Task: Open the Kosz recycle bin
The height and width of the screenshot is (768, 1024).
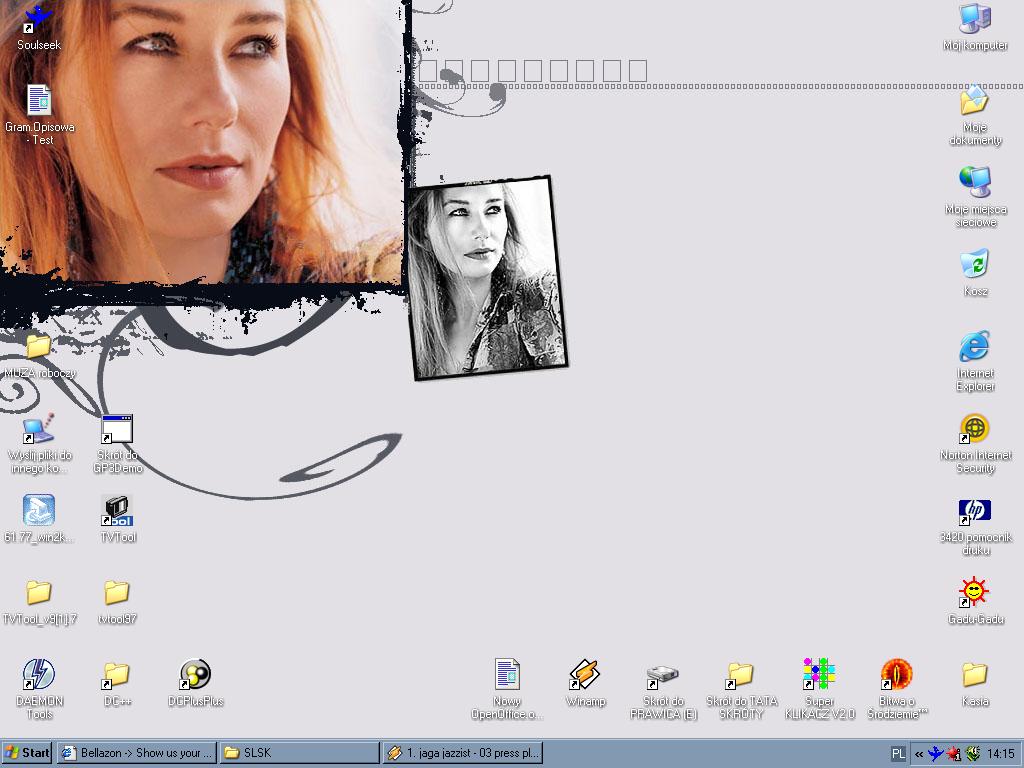Action: tap(974, 265)
